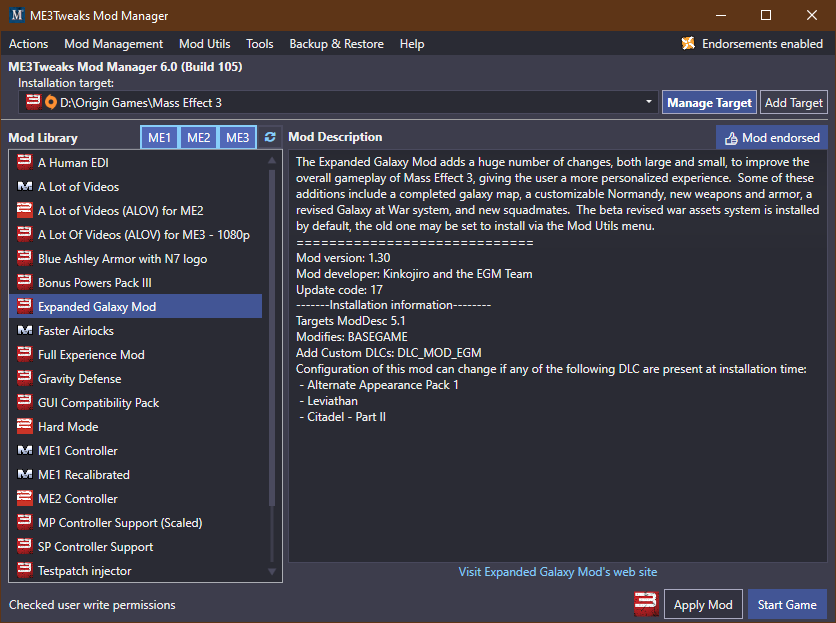
Task: Click the mod library scroll down arrow
Action: pos(272,572)
